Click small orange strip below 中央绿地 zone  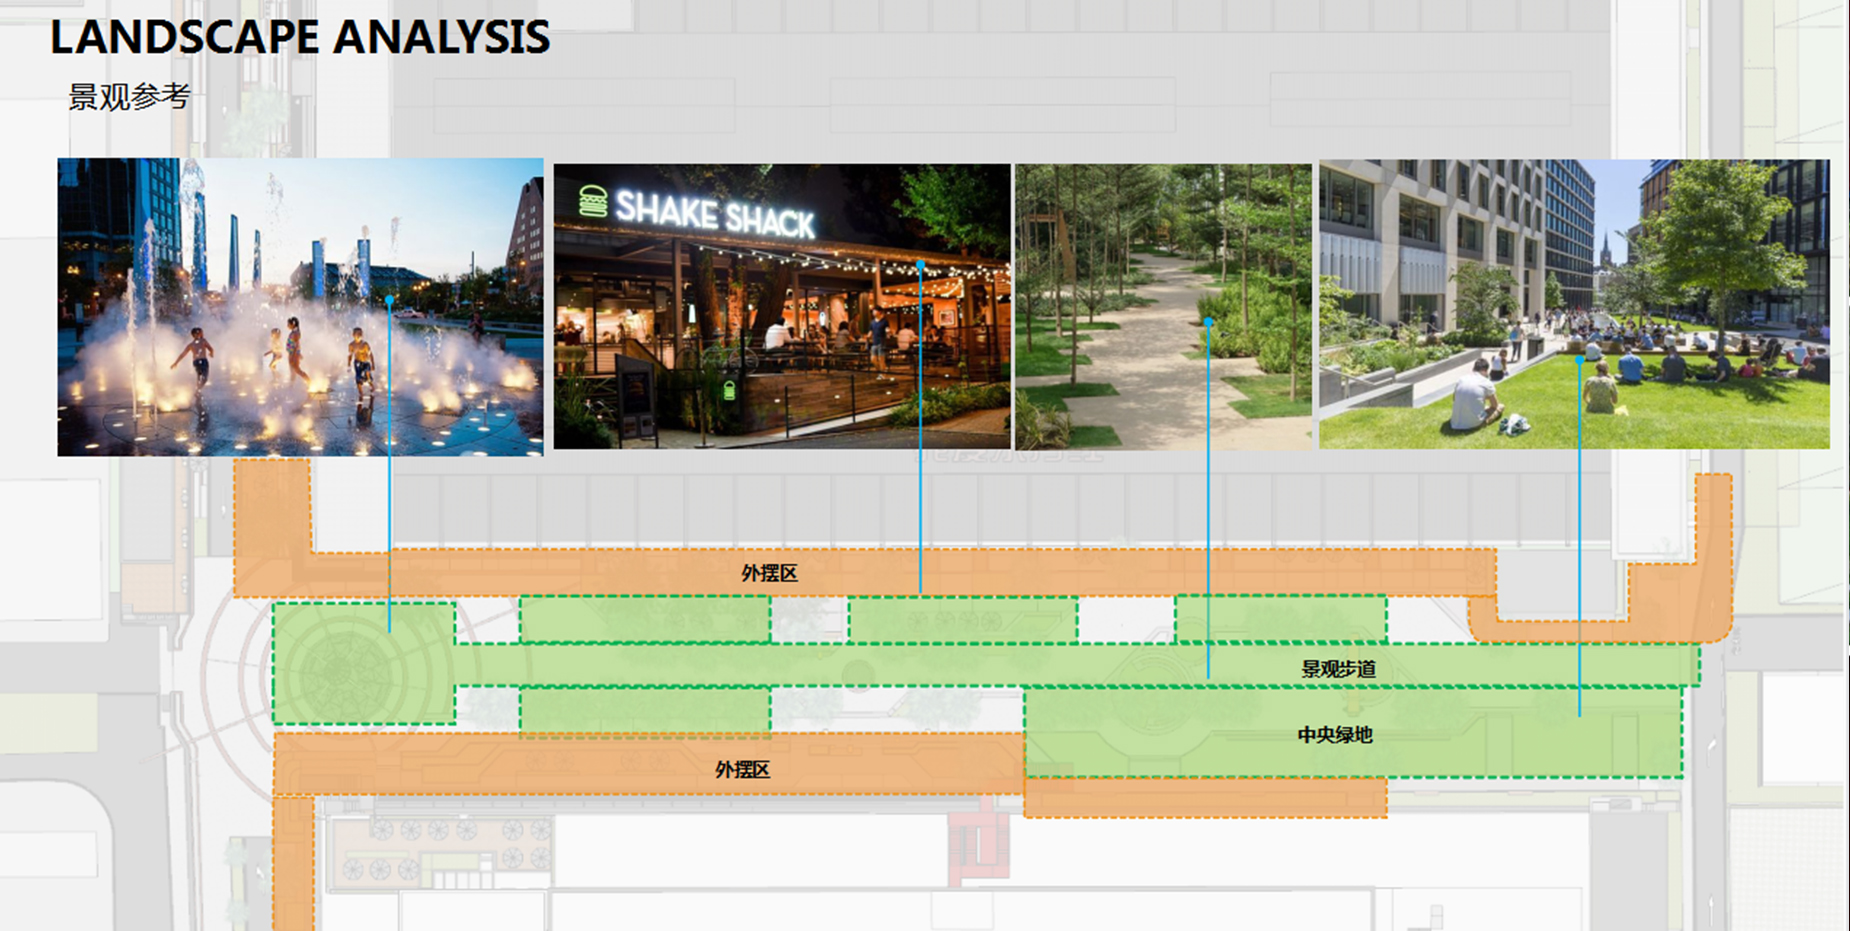coord(1205,799)
